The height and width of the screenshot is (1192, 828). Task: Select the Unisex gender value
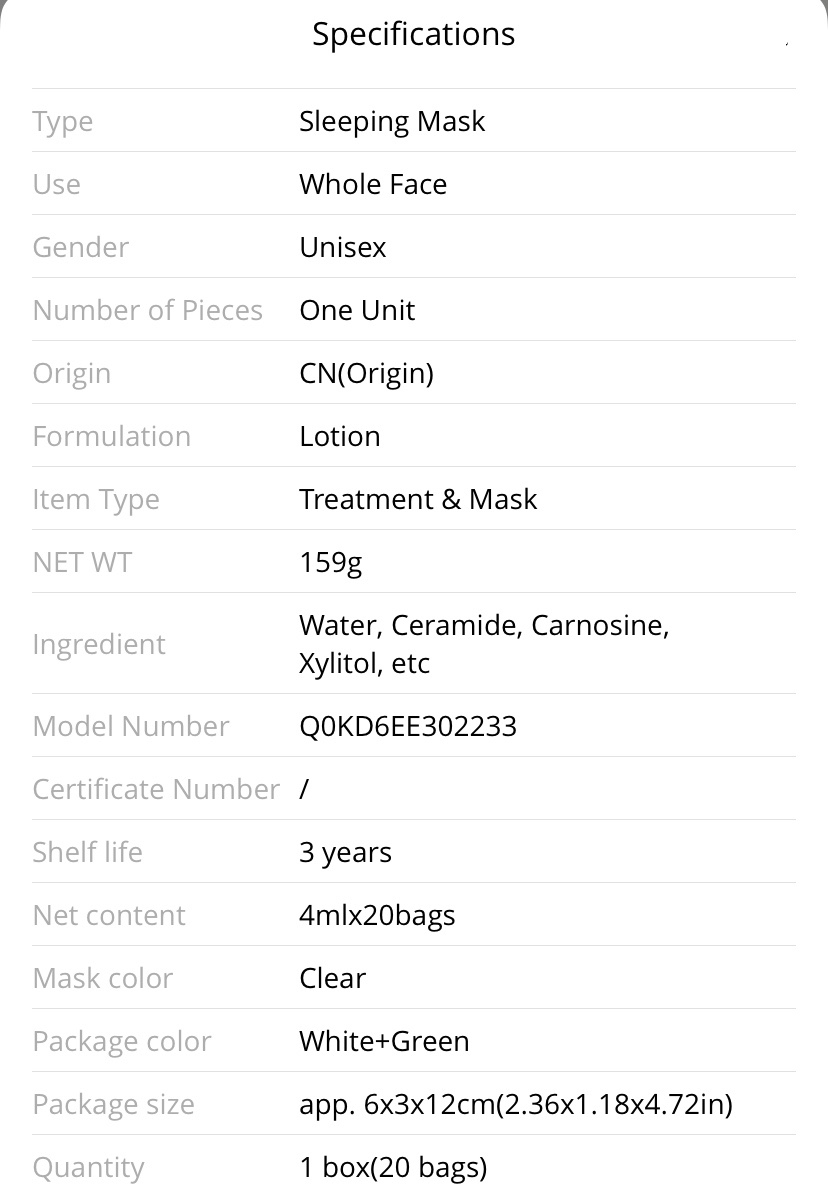(x=343, y=247)
